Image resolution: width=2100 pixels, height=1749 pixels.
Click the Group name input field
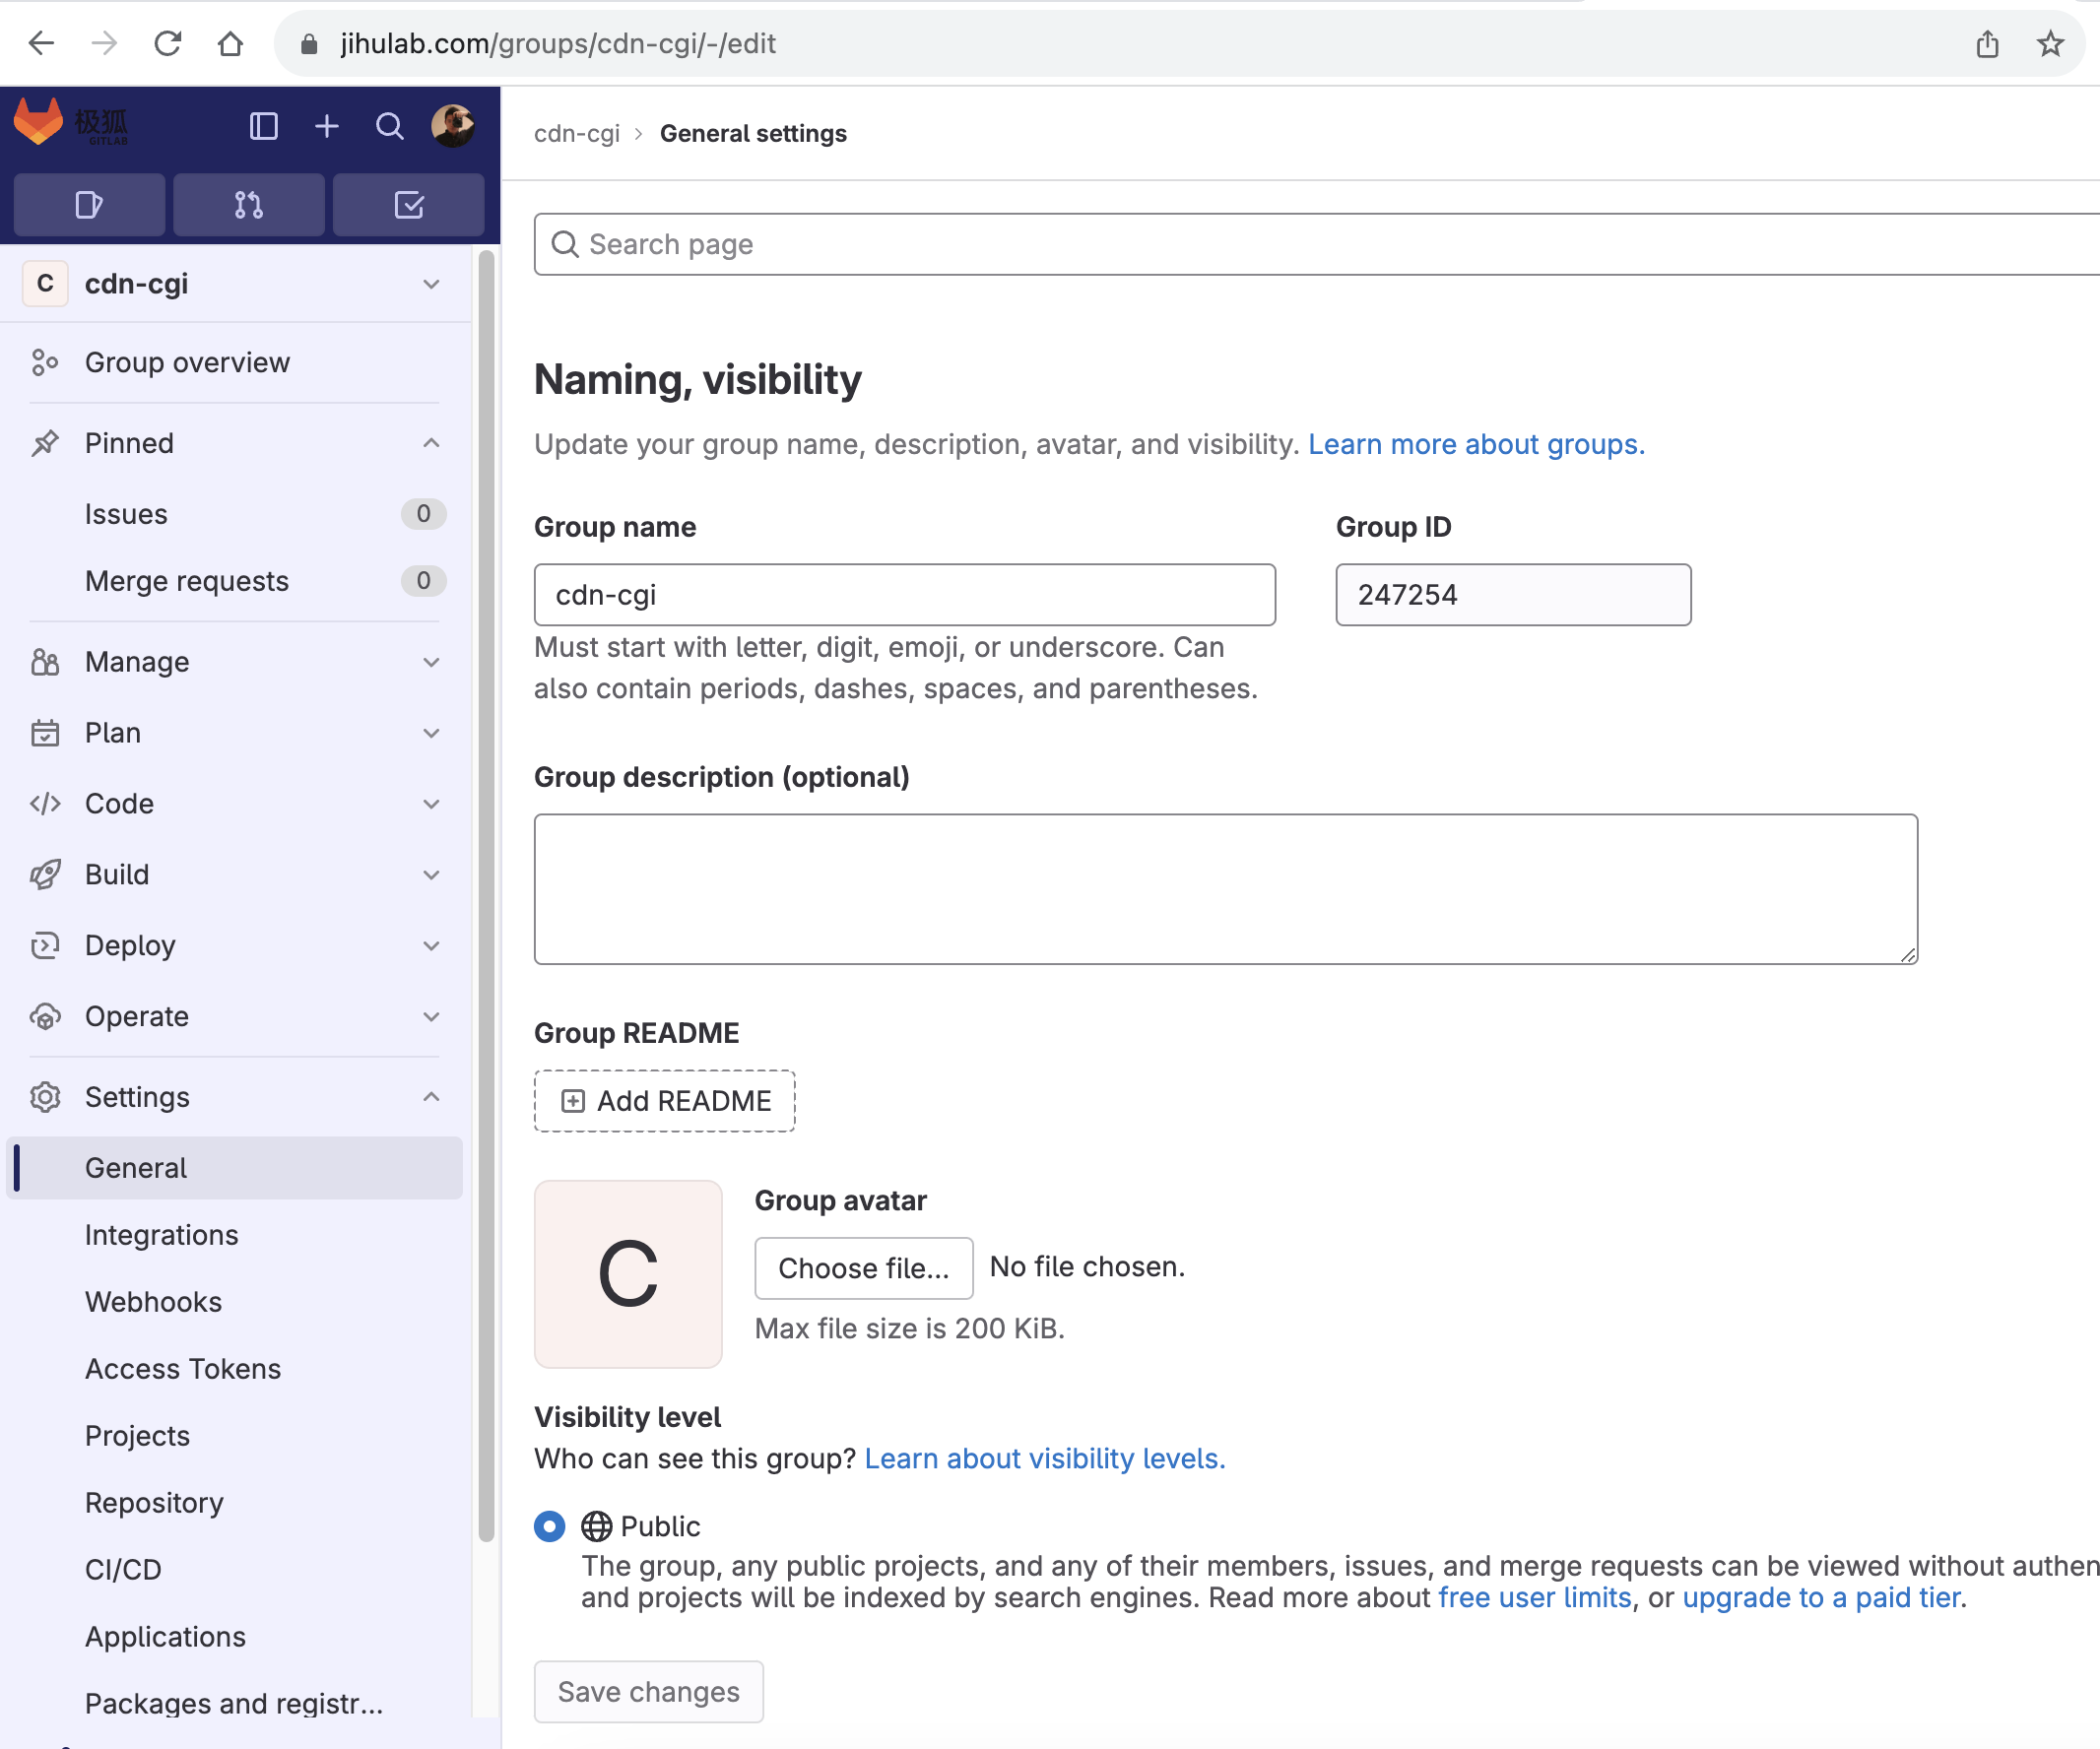pyautogui.click(x=905, y=595)
